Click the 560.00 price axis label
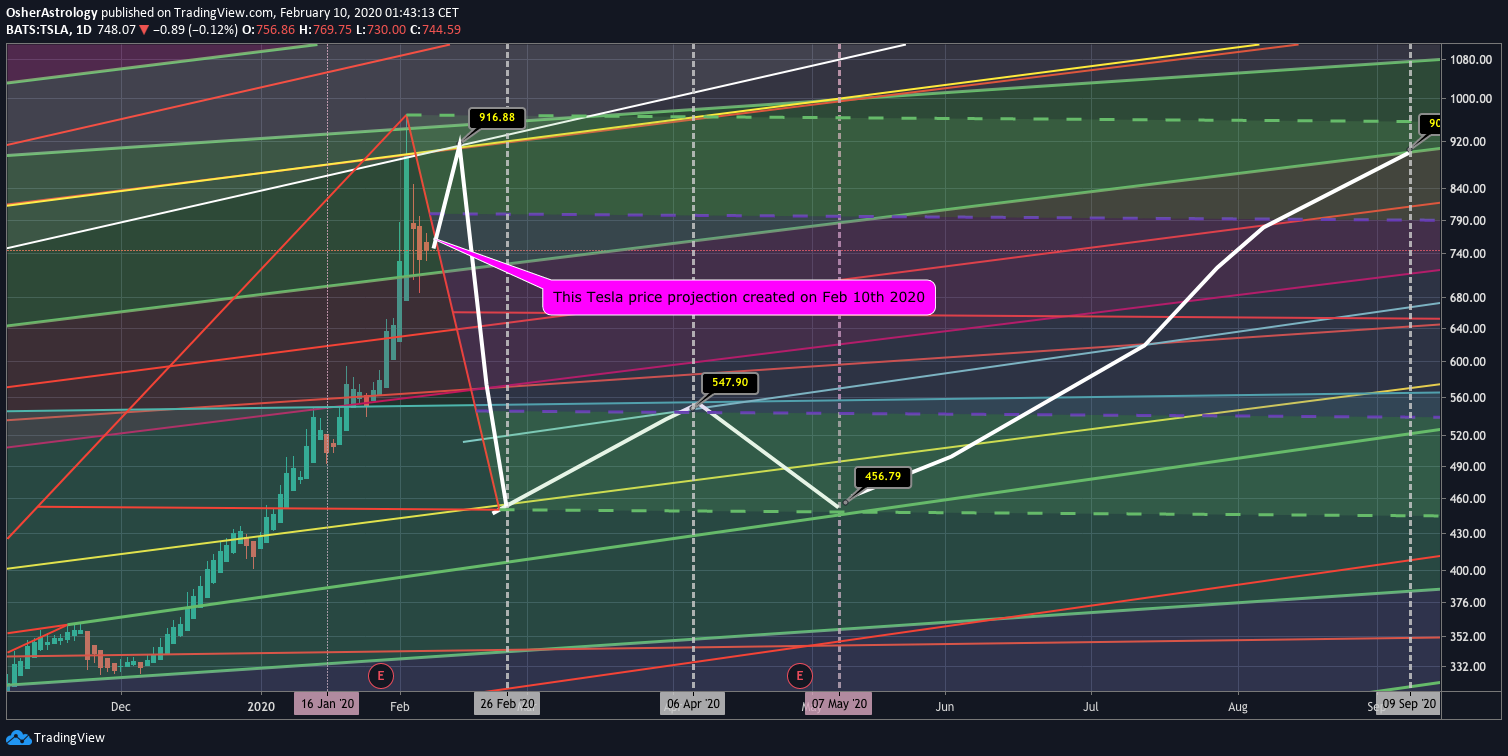This screenshot has height=756, width=1508. pyautogui.click(x=1470, y=398)
